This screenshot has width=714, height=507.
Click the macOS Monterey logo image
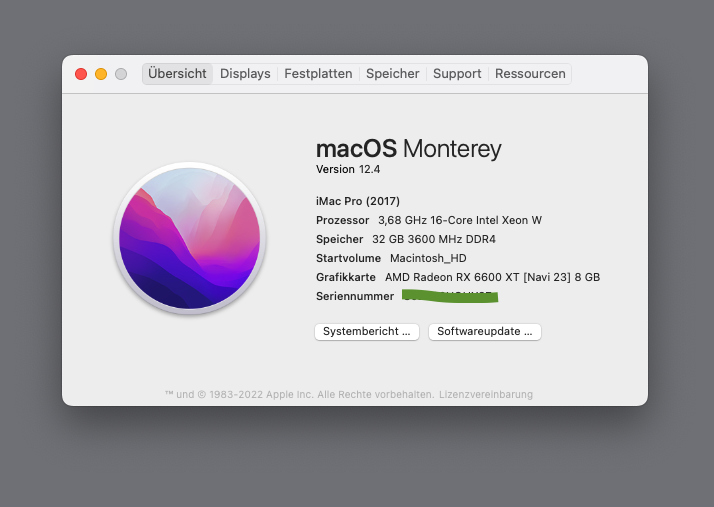[190, 238]
